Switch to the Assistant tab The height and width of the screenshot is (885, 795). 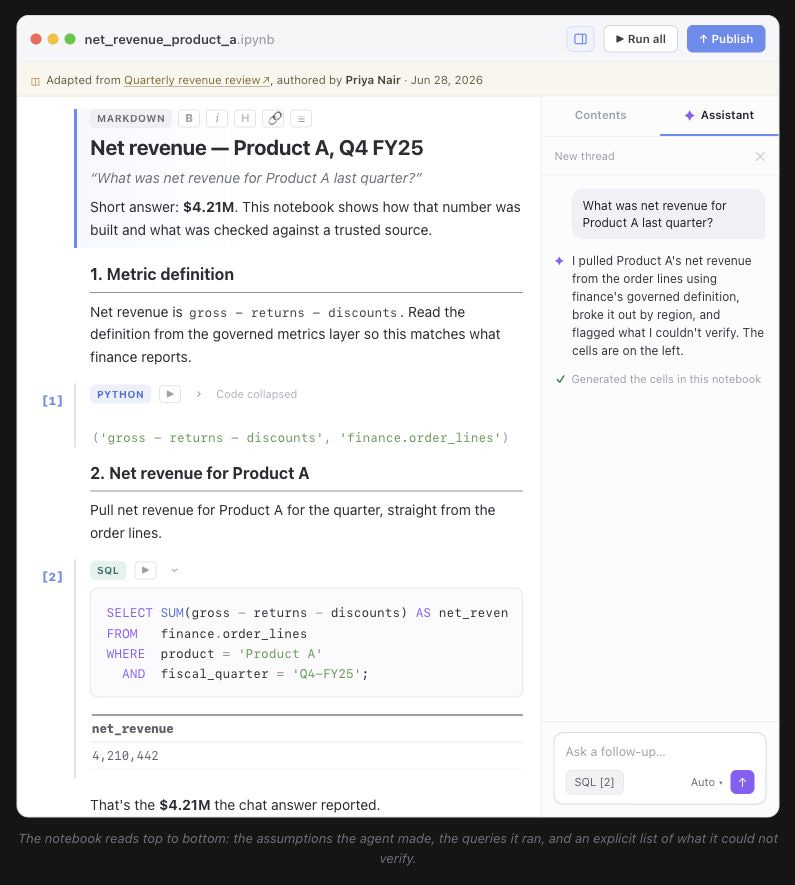point(719,115)
